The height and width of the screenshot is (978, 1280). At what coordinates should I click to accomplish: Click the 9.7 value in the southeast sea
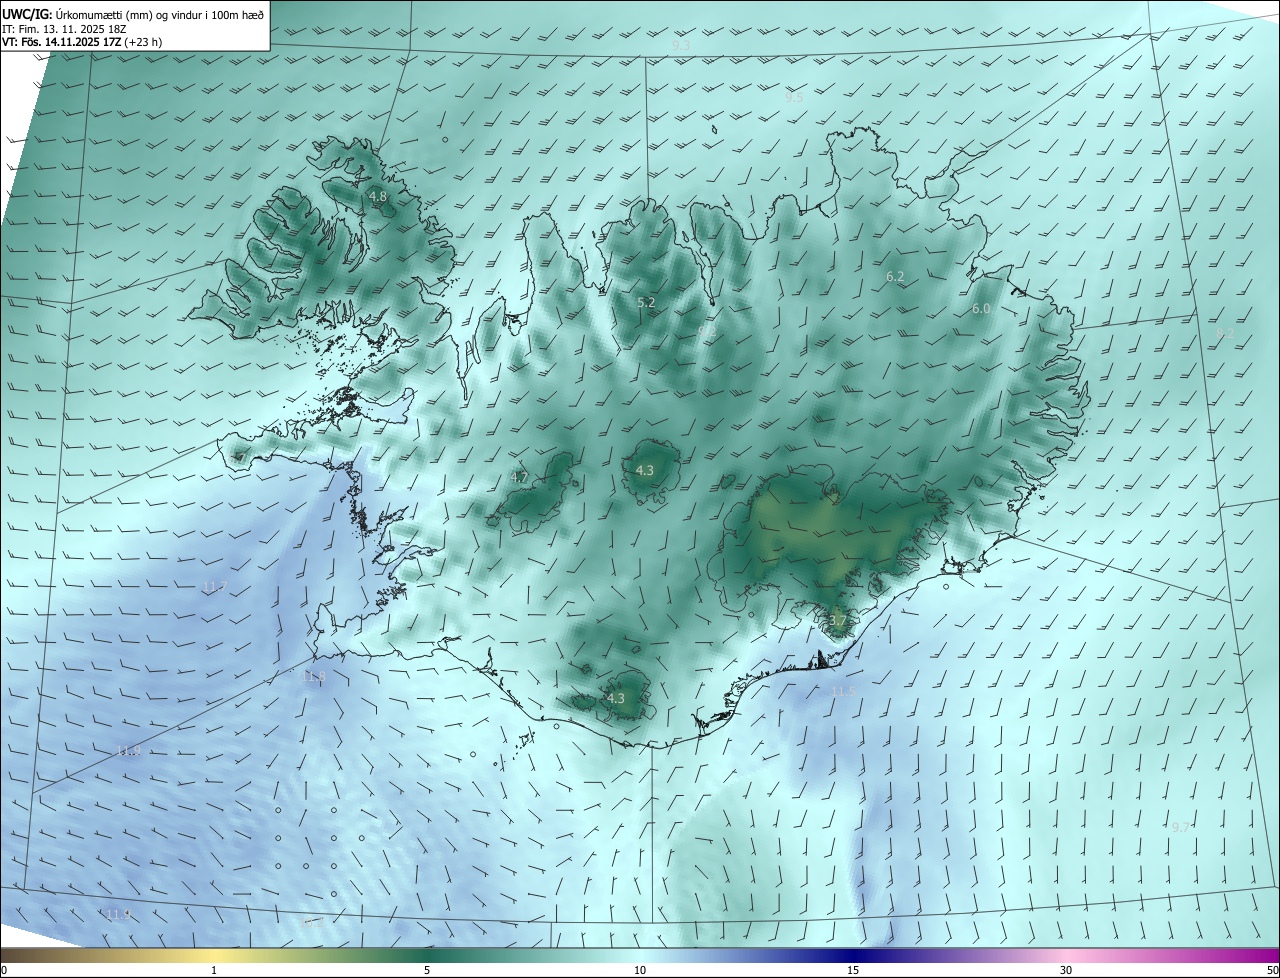point(1181,827)
